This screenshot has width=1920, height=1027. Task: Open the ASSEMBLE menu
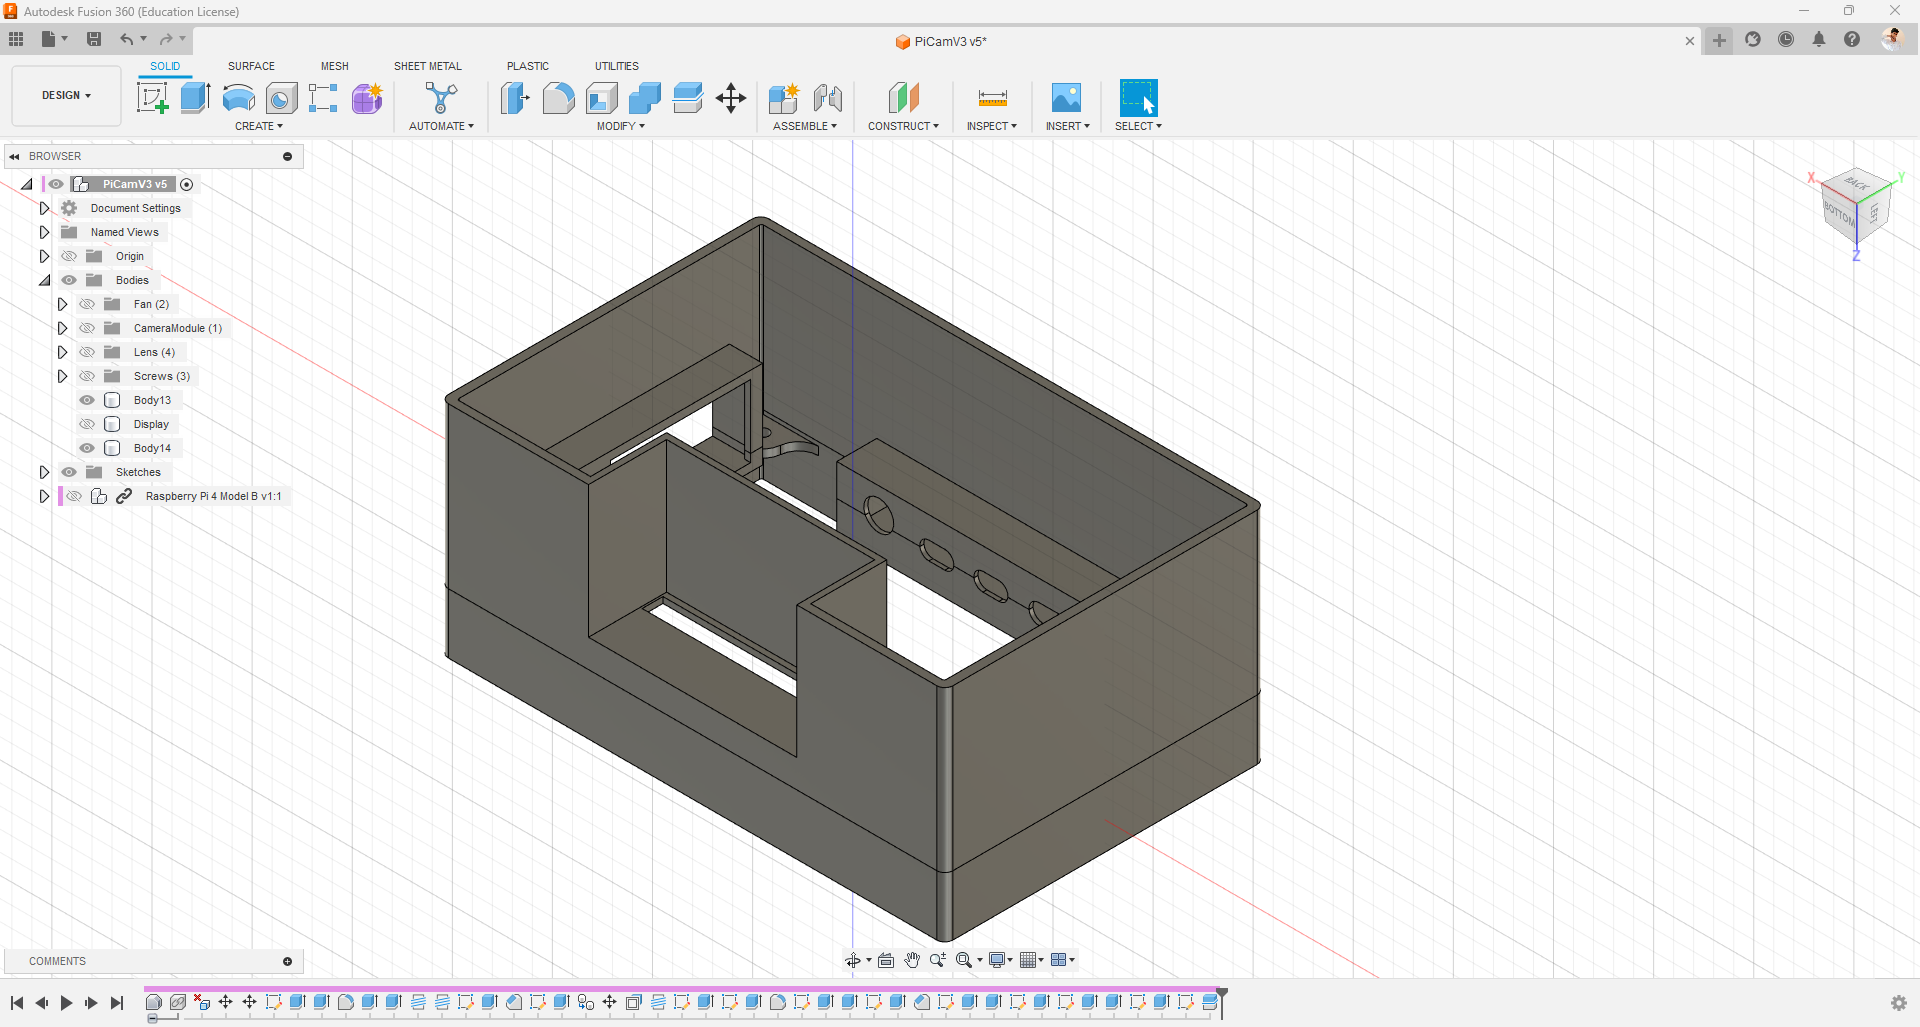[x=805, y=126]
